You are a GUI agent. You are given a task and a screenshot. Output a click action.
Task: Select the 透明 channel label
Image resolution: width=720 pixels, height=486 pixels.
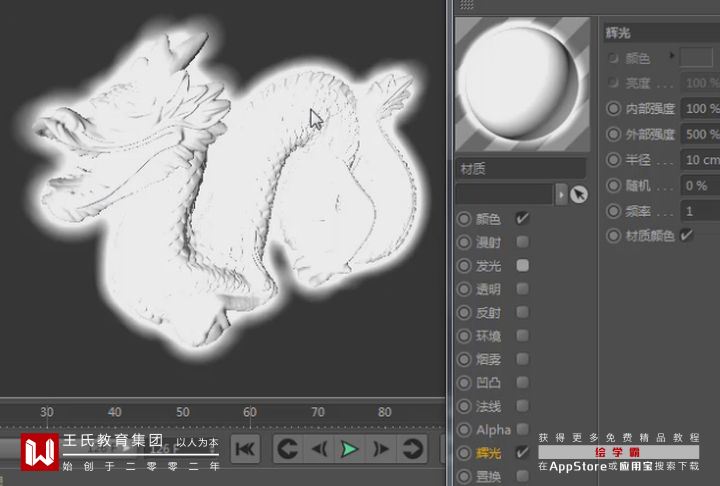tap(488, 289)
